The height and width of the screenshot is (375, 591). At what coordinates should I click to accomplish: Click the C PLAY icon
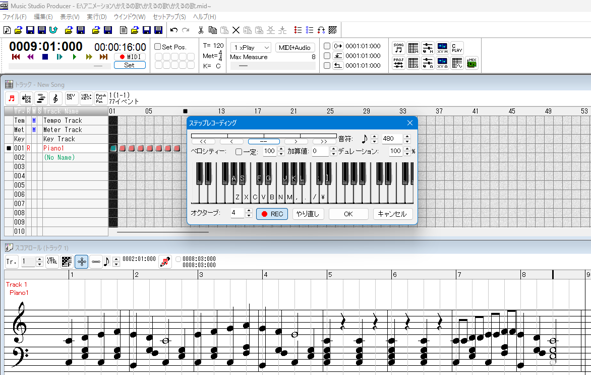point(457,48)
